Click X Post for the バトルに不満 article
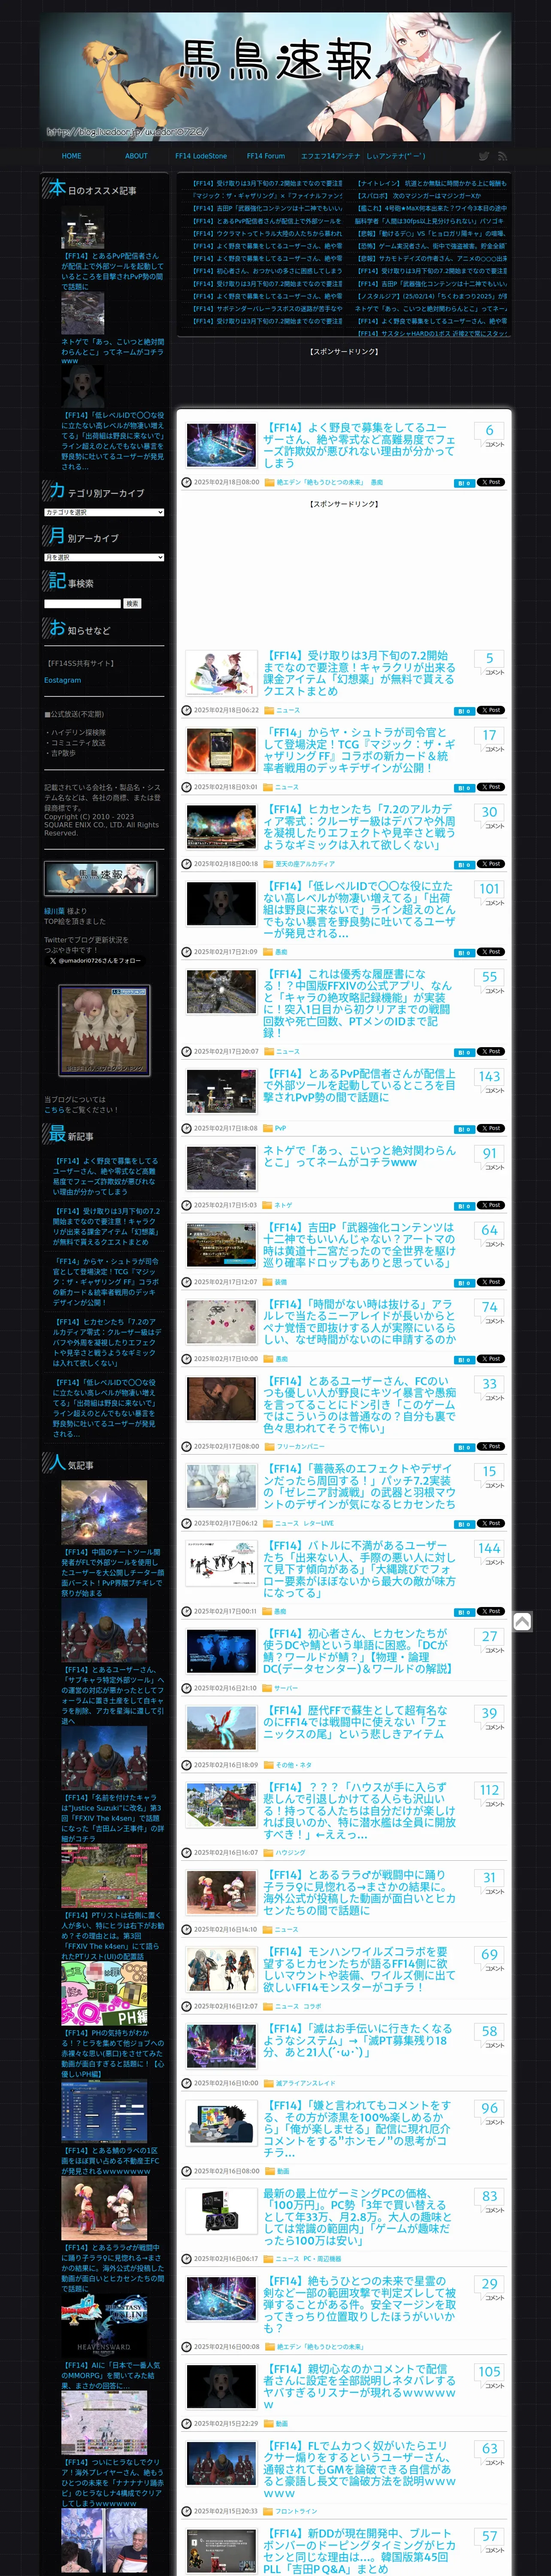The height and width of the screenshot is (2576, 551). (x=490, y=1611)
